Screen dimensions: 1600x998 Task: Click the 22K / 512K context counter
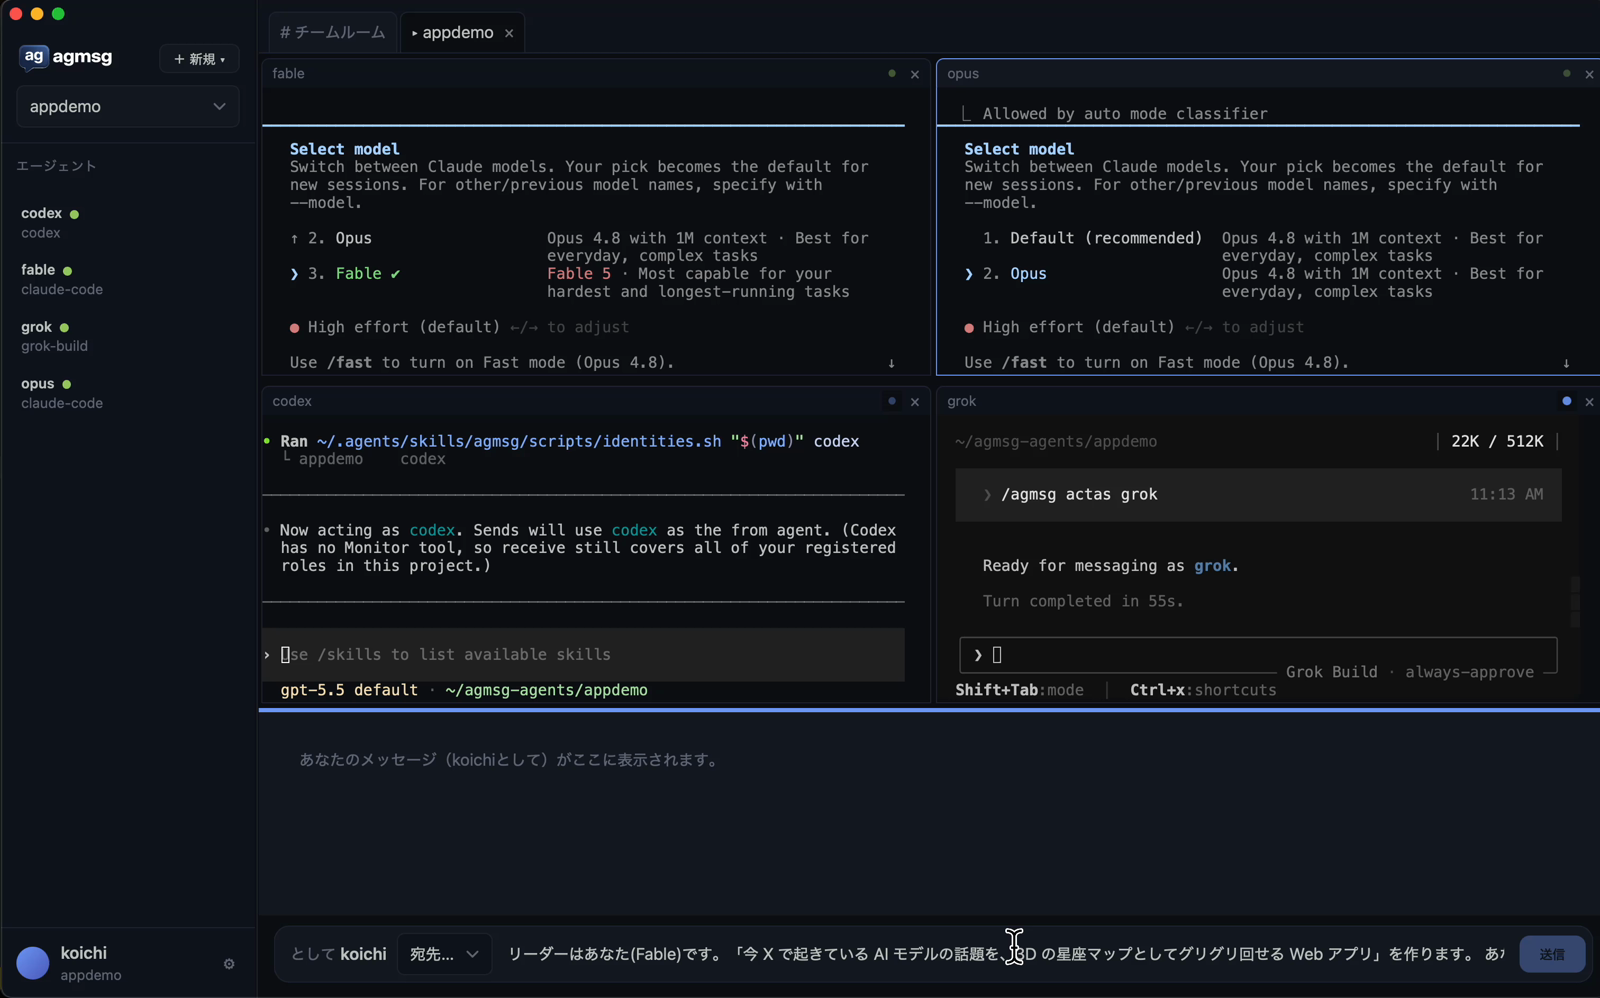[x=1497, y=441]
